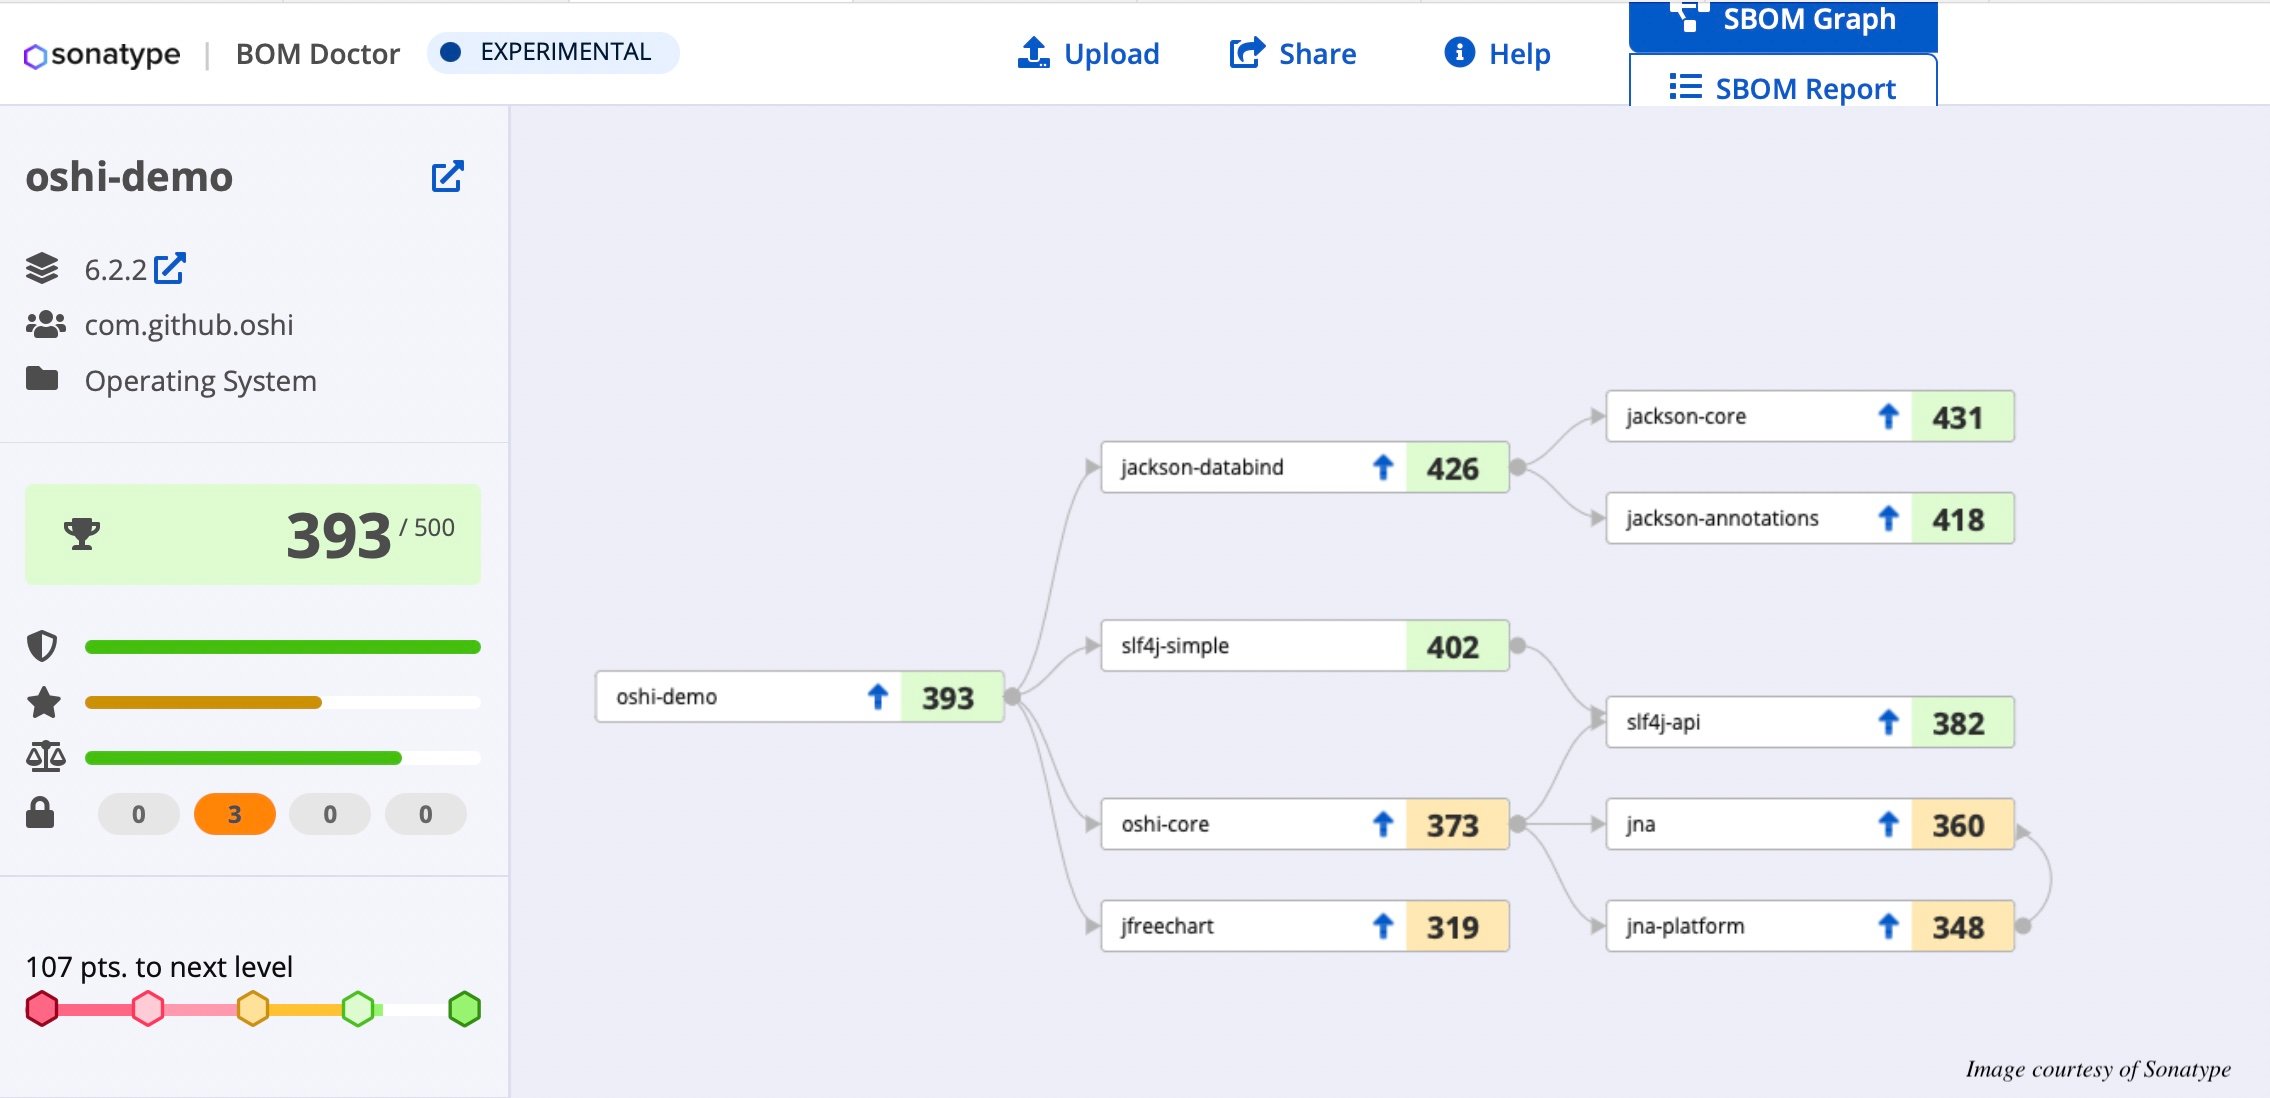Viewport: 2270px width, 1098px height.
Task: Switch to SBOM Report tab
Action: [1783, 88]
